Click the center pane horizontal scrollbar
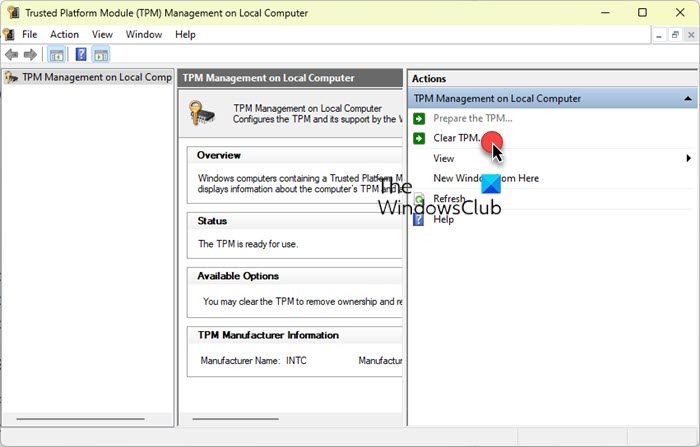The height and width of the screenshot is (447, 700). point(235,419)
